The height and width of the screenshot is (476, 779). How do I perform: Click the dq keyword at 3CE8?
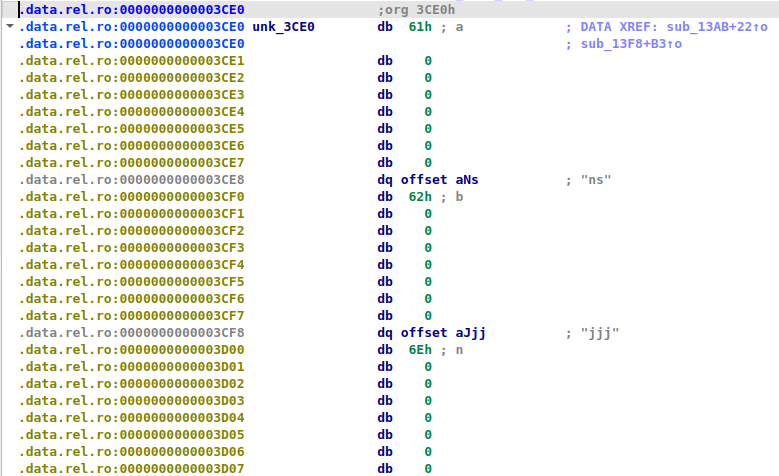coord(385,179)
